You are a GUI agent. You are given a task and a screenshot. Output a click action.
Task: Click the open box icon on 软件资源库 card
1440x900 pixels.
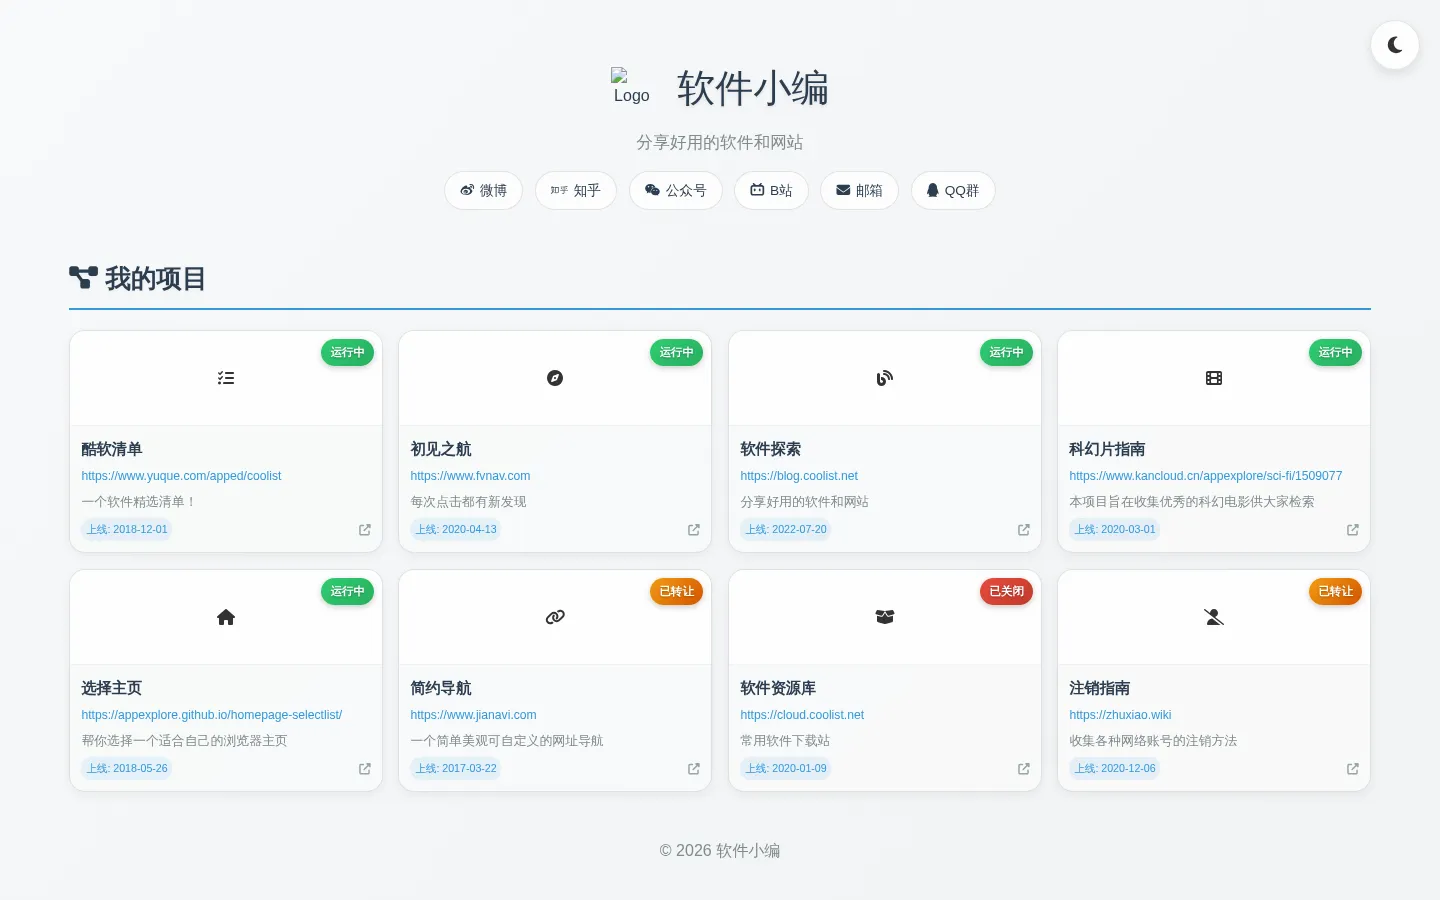pos(885,617)
